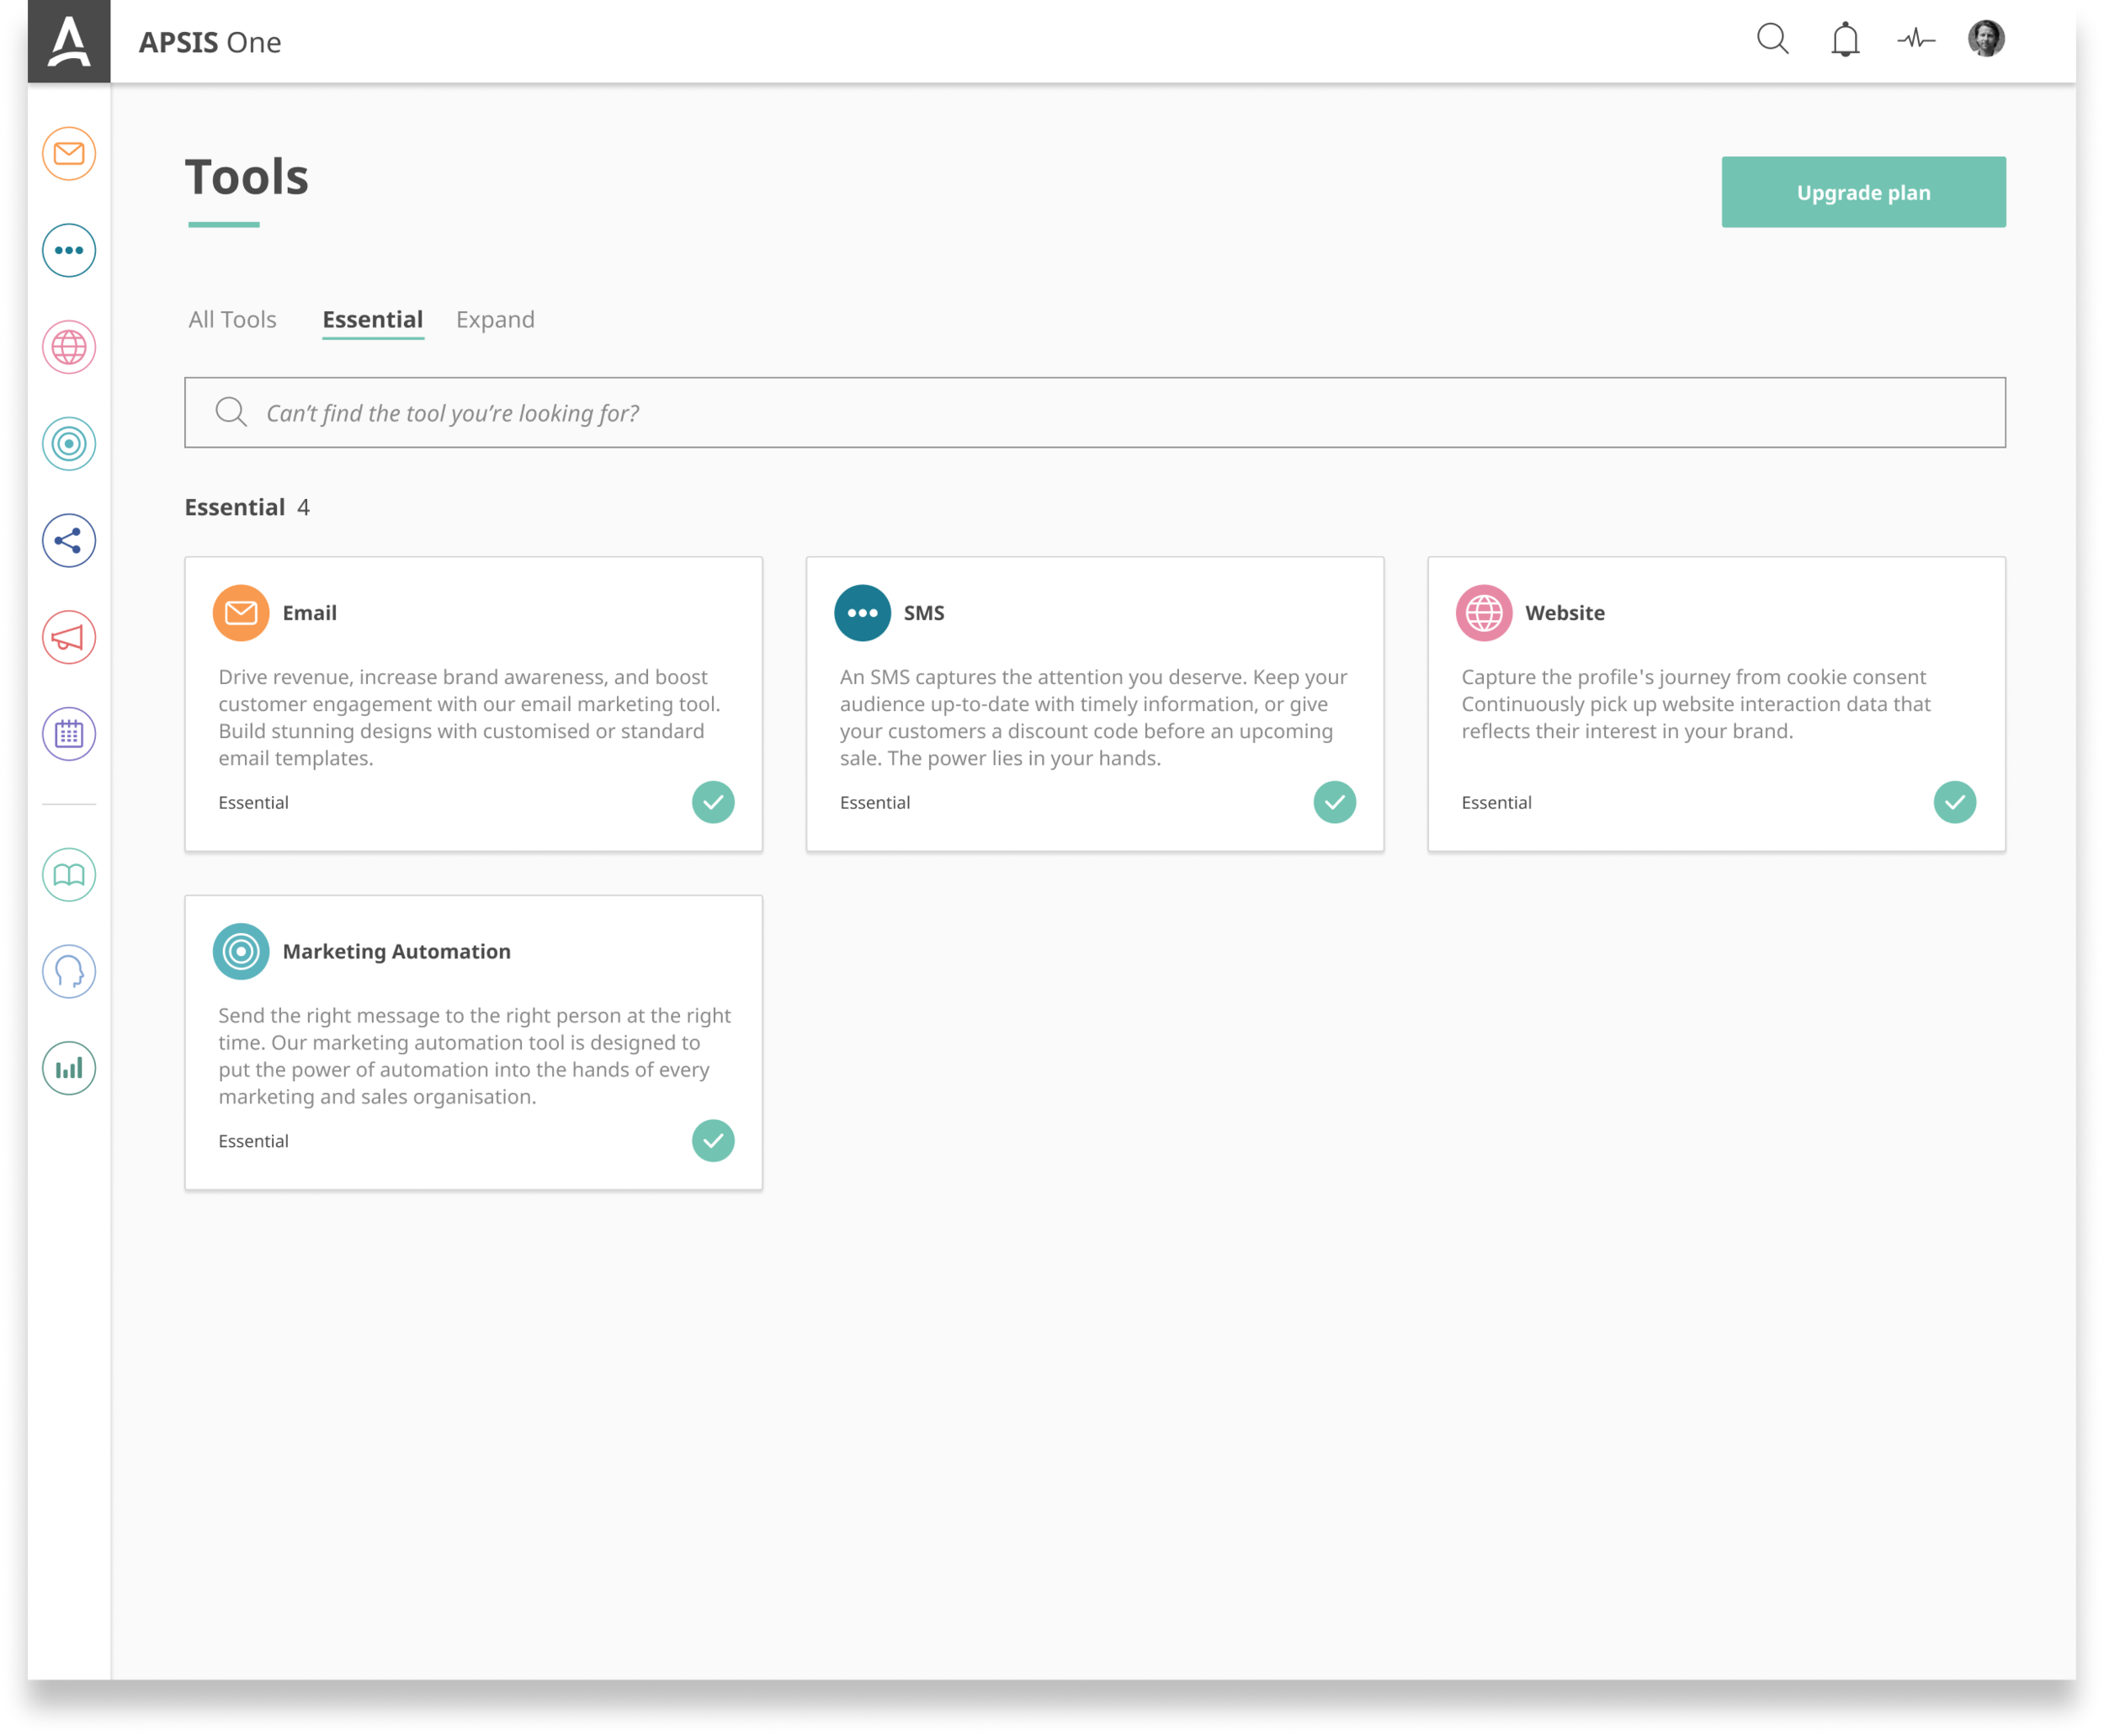
Task: Click the SMS card description text
Action: 1093,717
